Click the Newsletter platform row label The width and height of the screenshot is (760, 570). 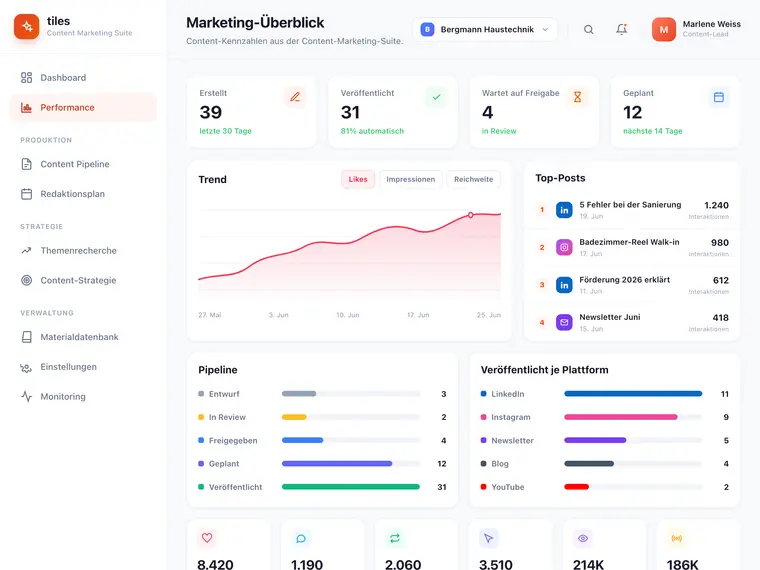[512, 440]
